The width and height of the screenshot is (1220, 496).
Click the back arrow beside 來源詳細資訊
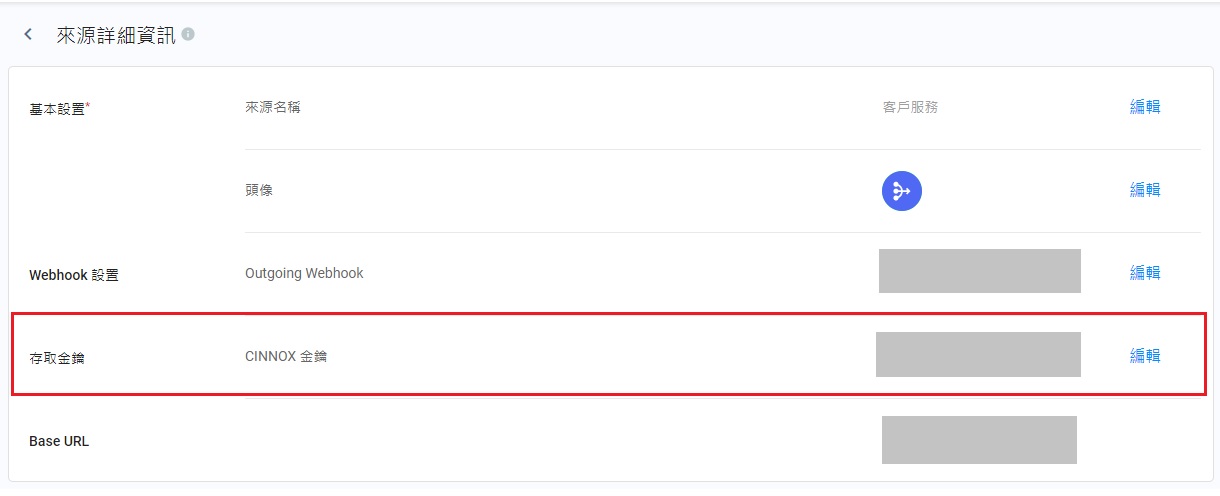(28, 35)
